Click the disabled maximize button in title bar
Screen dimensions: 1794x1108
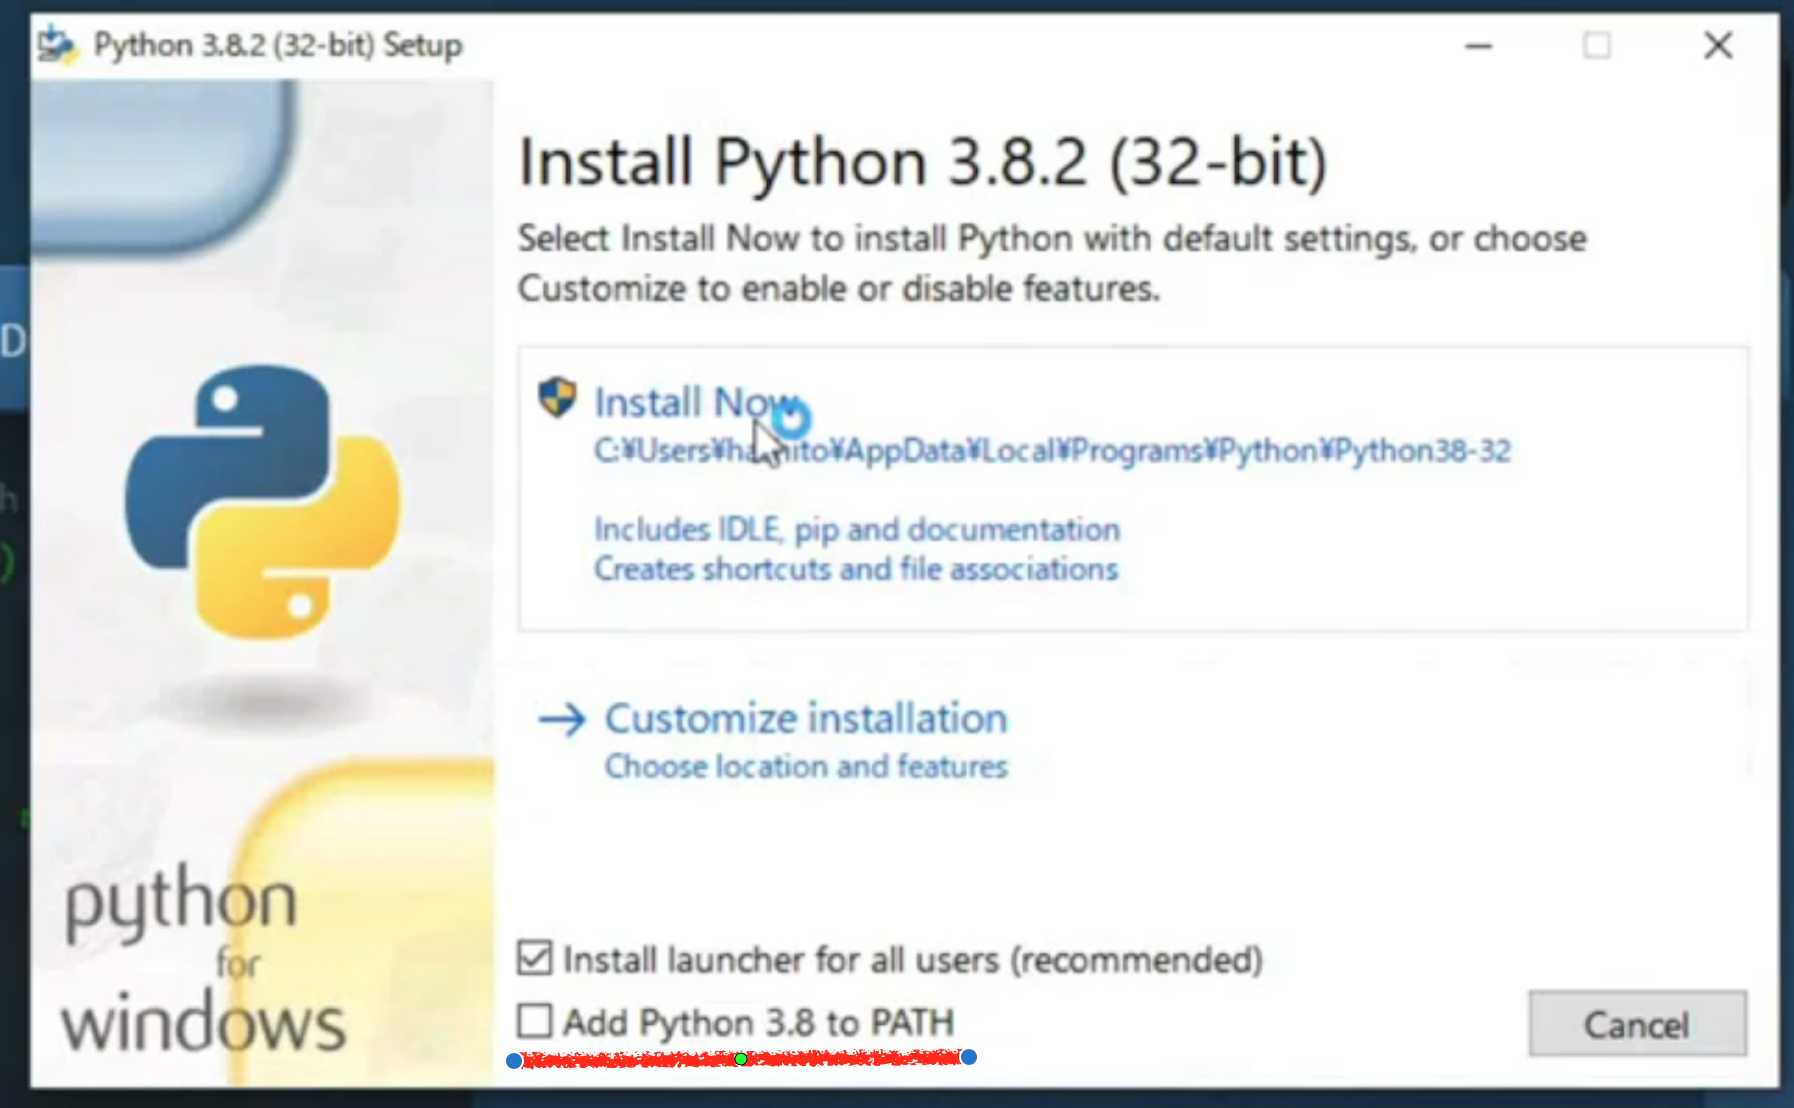click(x=1597, y=46)
